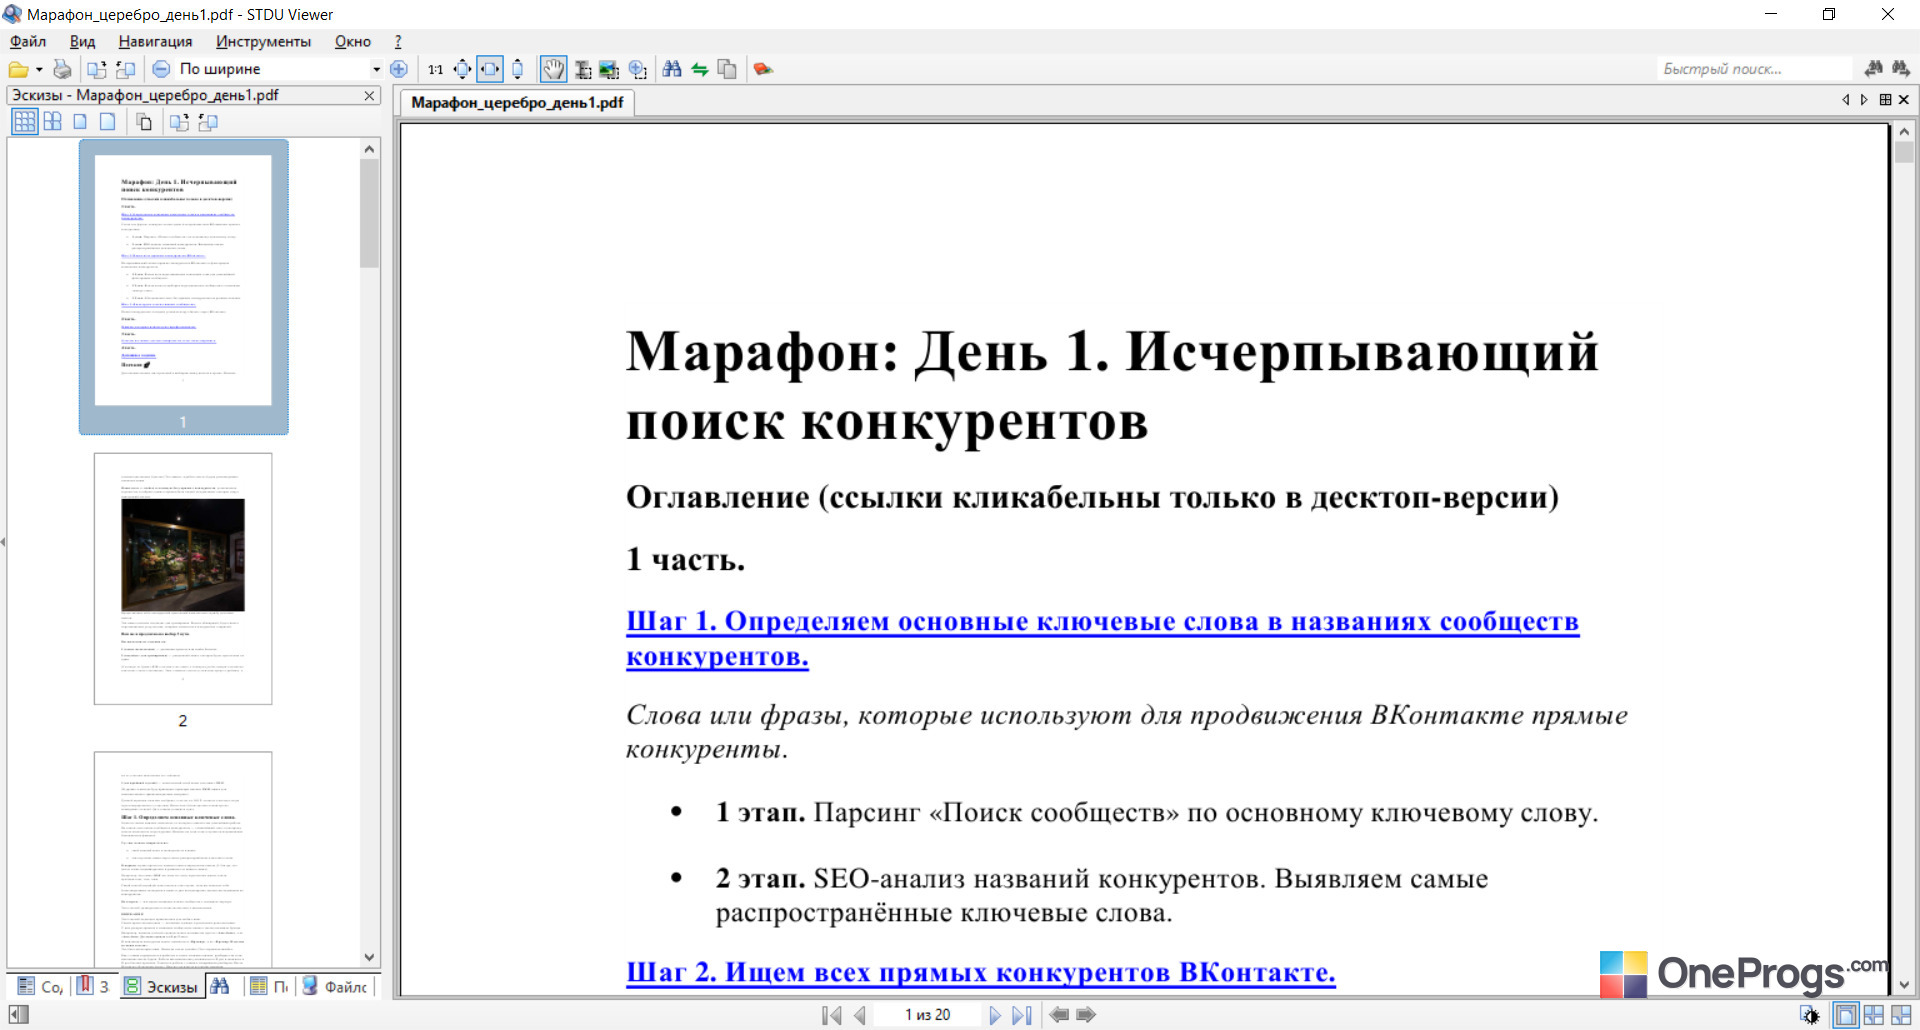The image size is (1920, 1030).
Task: Select medium grid thumbnail size
Action: pos(53,122)
